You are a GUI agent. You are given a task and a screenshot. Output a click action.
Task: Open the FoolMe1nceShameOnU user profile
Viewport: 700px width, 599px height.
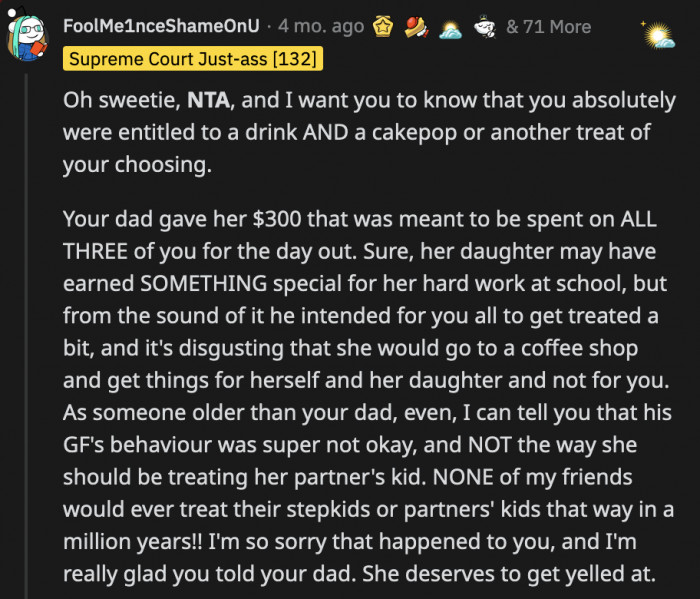pos(161,27)
